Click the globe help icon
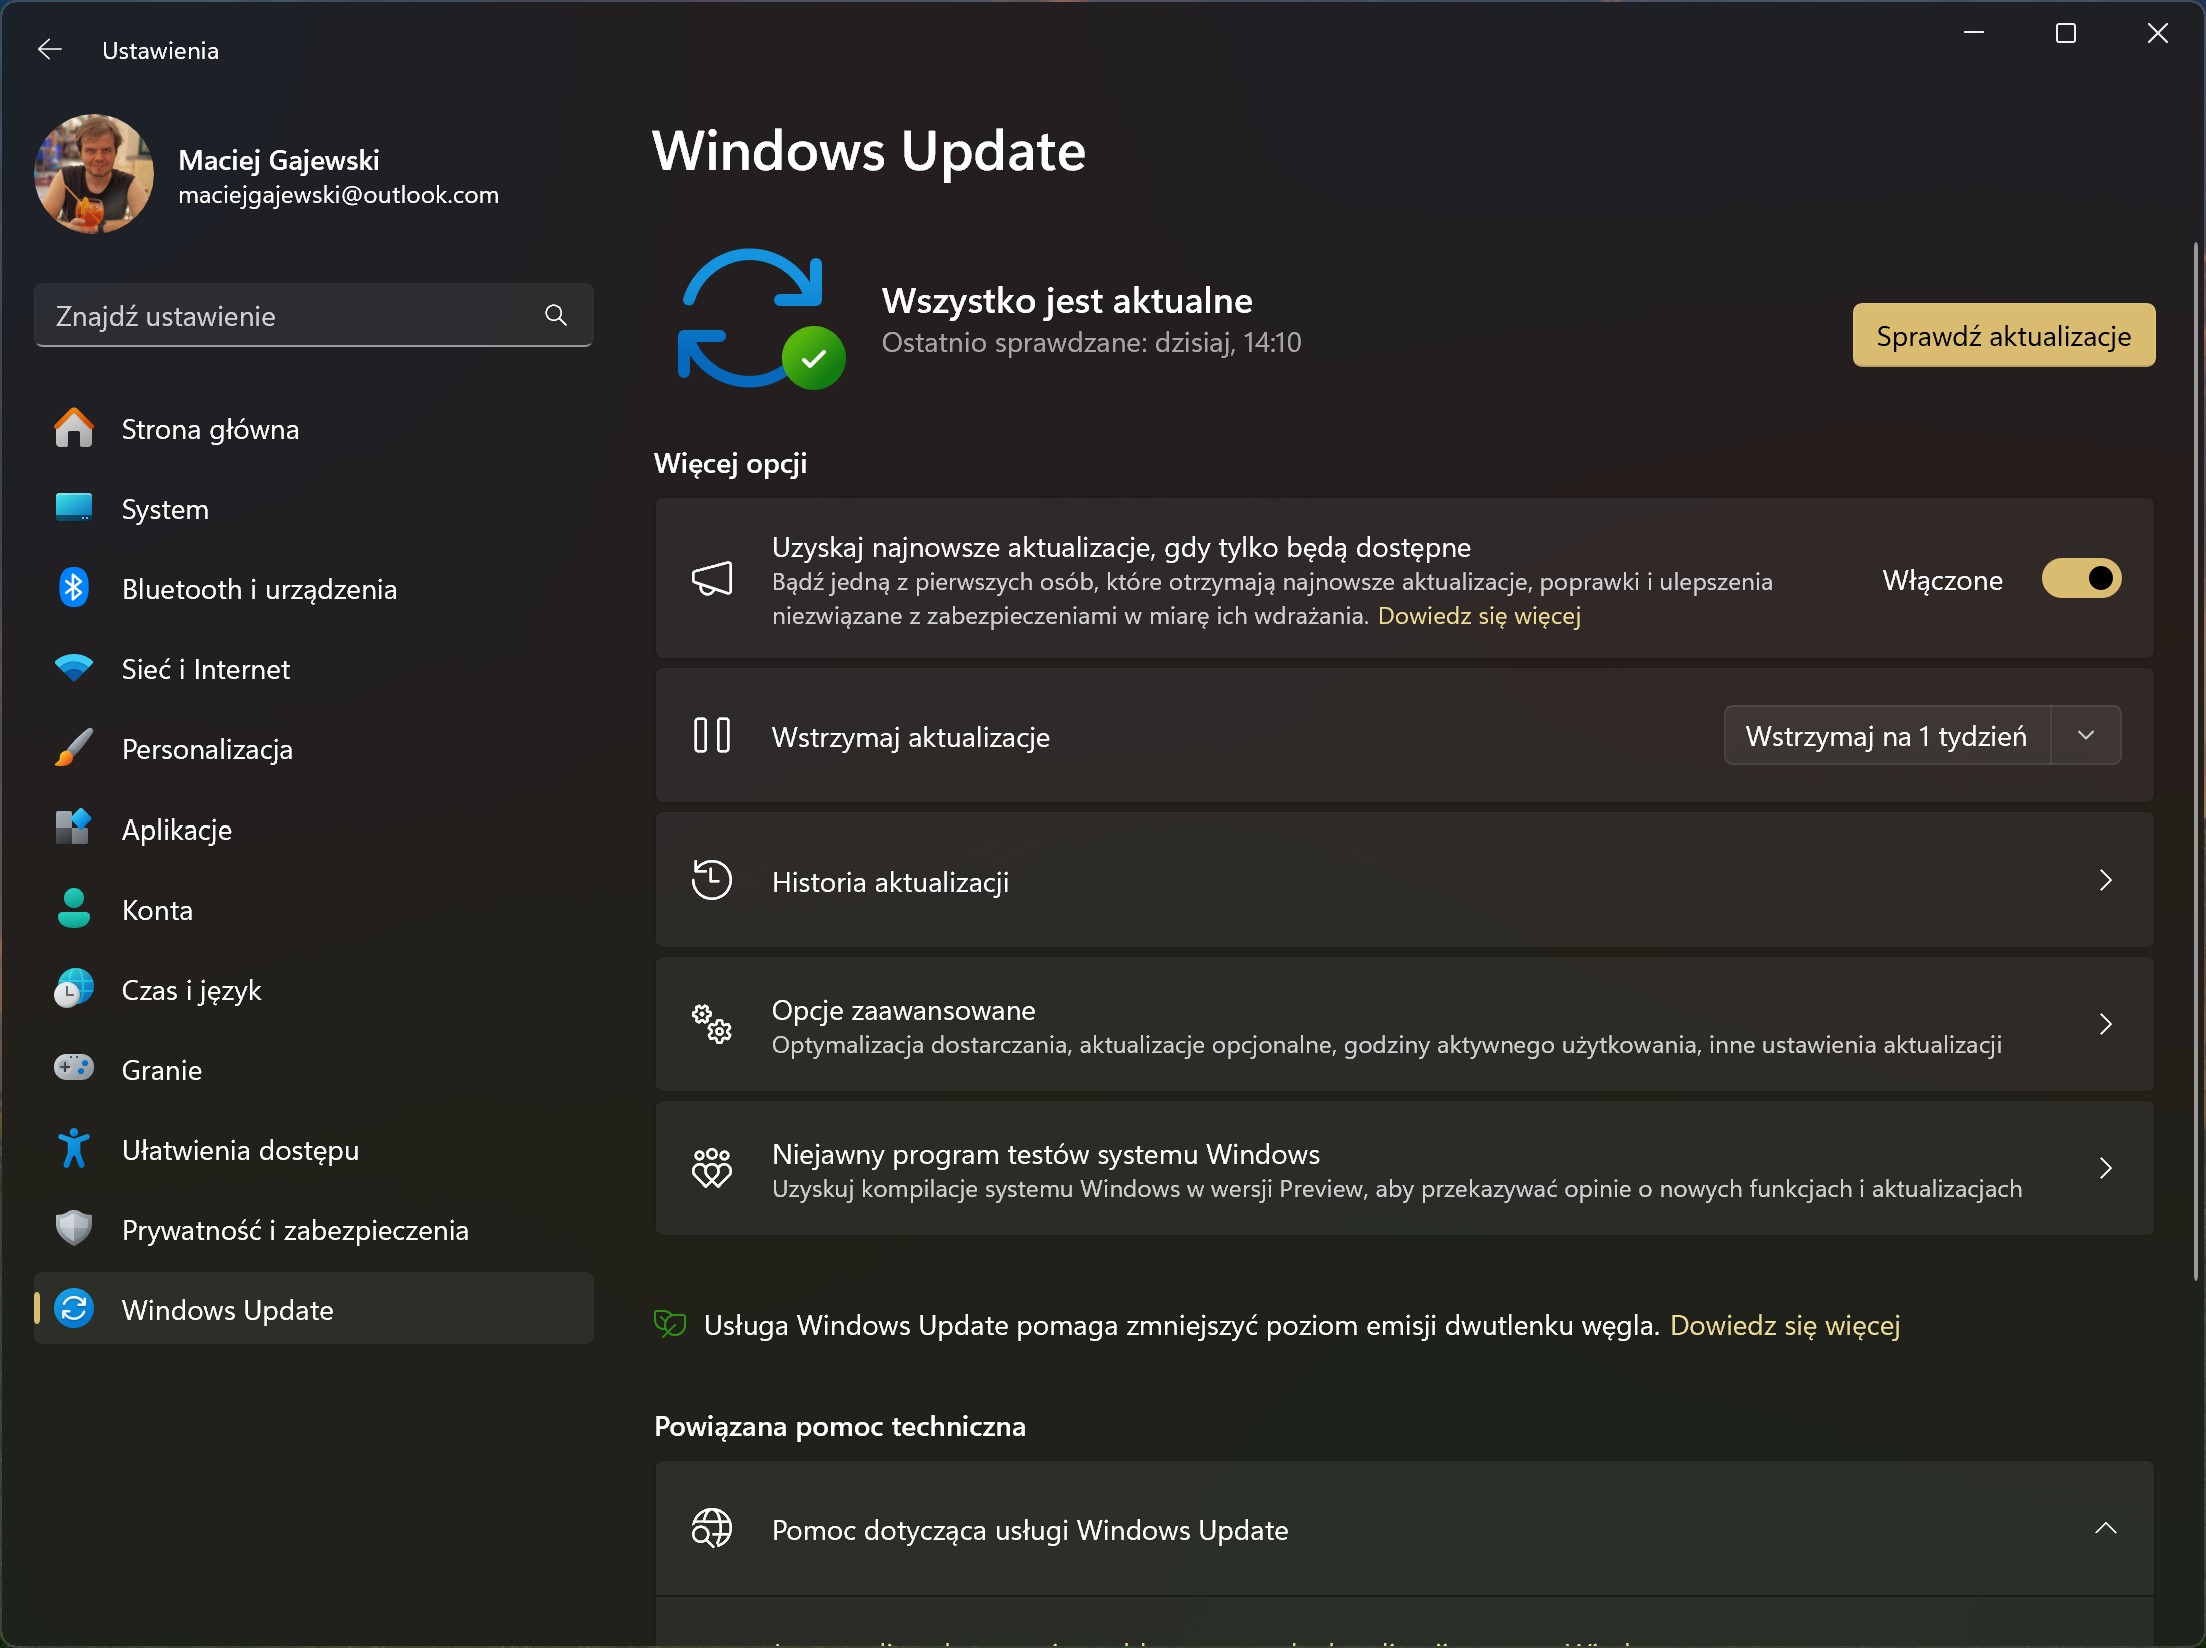The width and height of the screenshot is (2206, 1648). [712, 1528]
